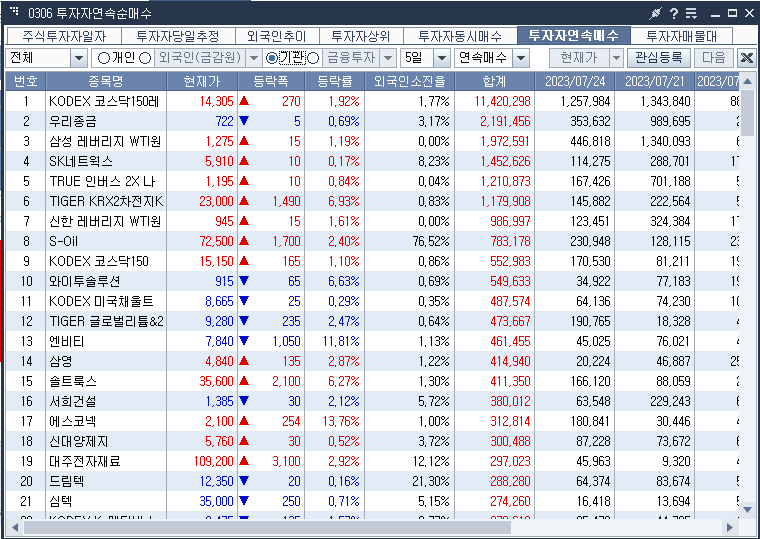This screenshot has height=539, width=760.
Task: Click the 관심등록 button
Action: (659, 58)
